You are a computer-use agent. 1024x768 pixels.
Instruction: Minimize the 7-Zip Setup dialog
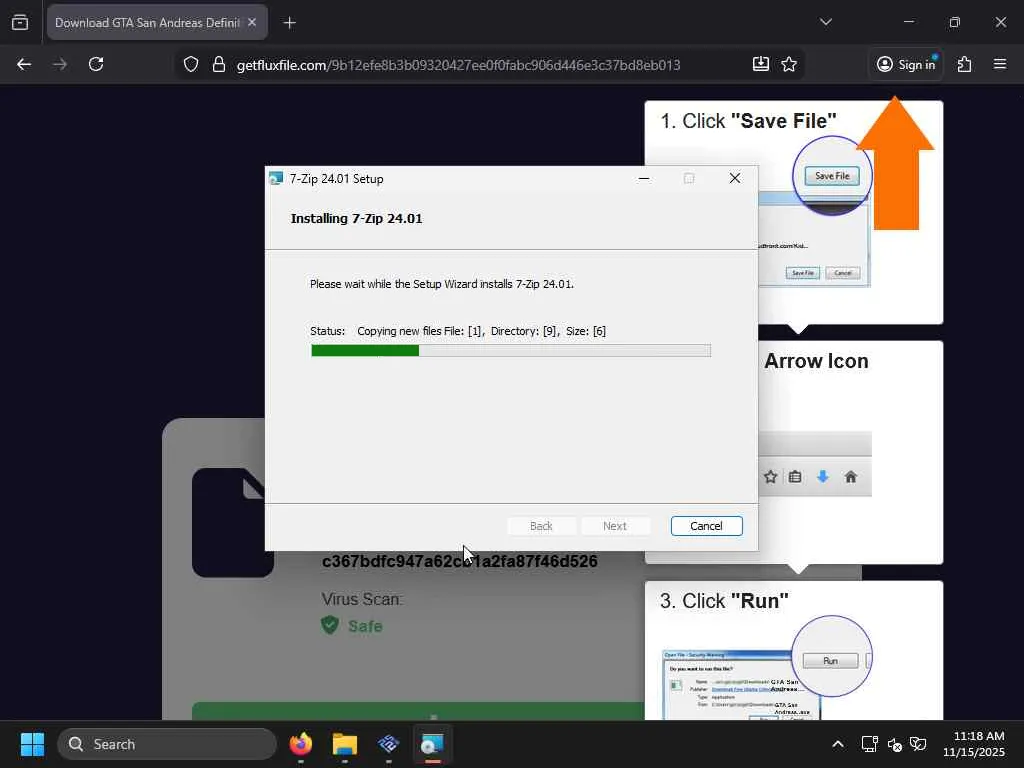(x=644, y=178)
